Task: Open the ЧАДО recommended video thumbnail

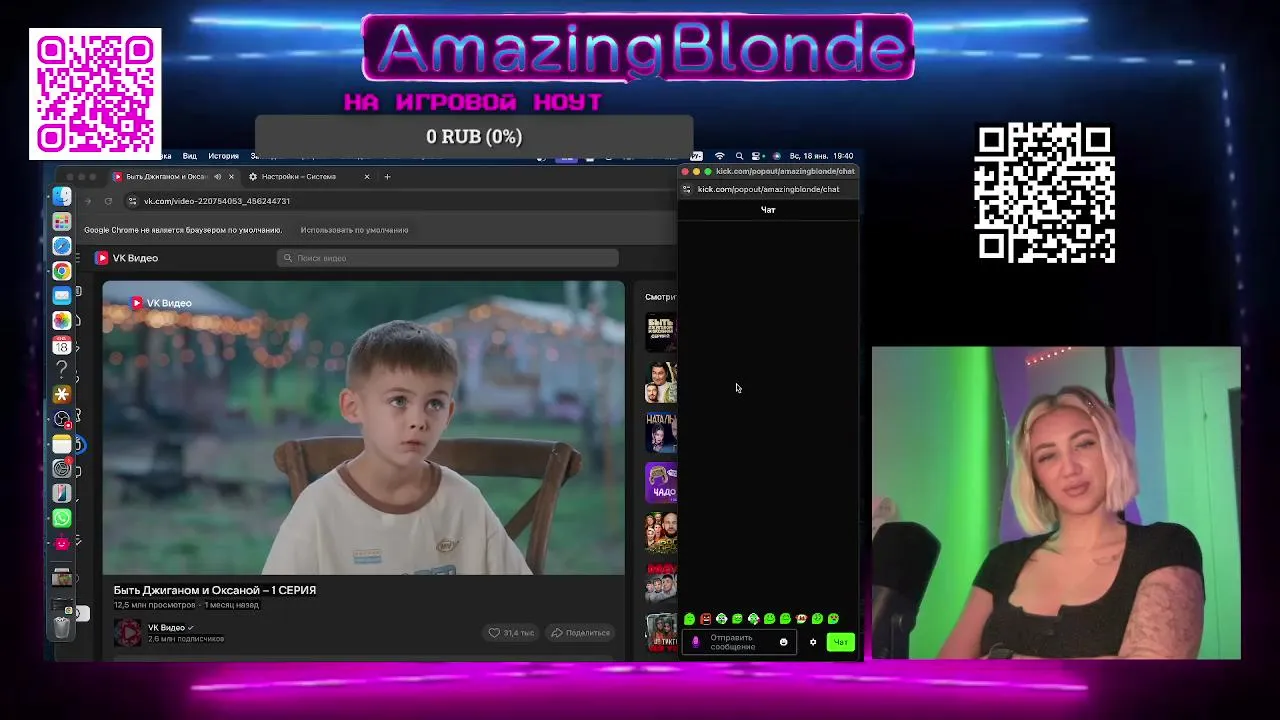Action: [661, 482]
